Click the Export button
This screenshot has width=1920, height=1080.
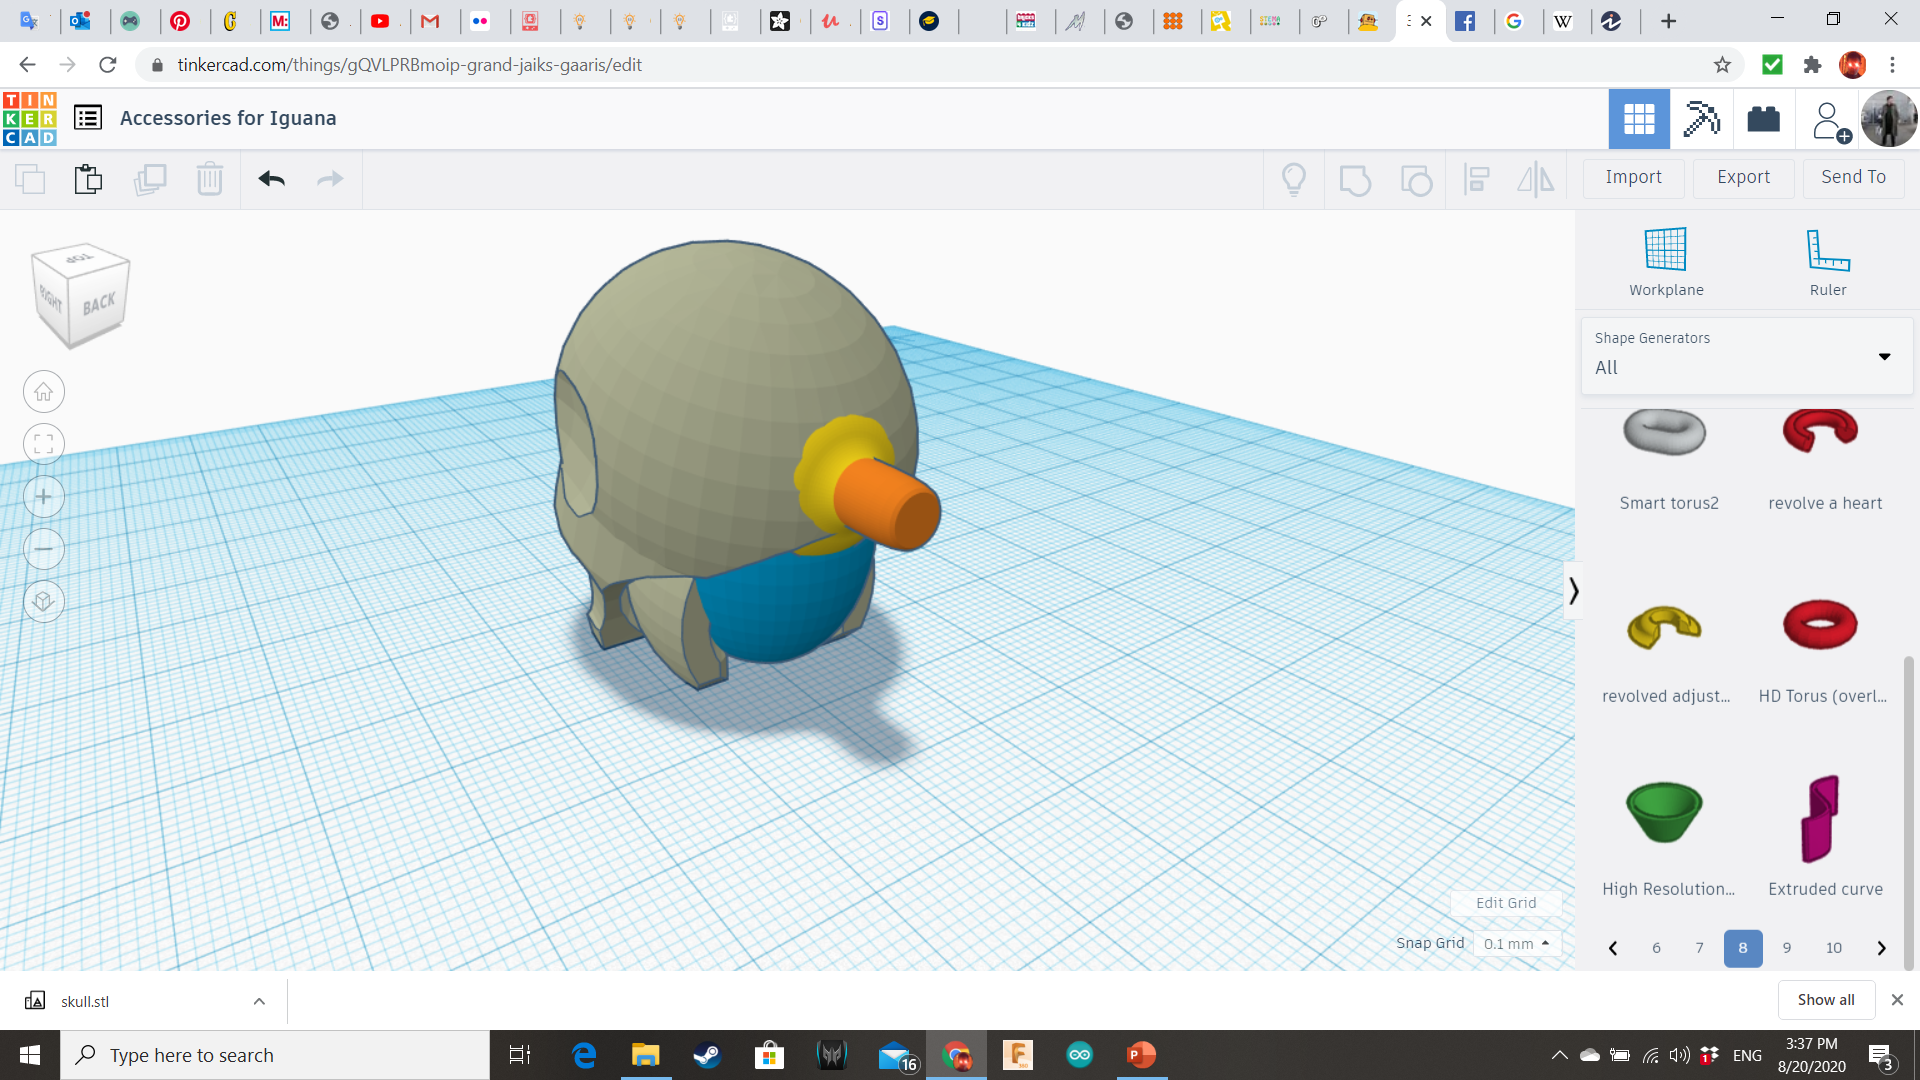pyautogui.click(x=1743, y=177)
